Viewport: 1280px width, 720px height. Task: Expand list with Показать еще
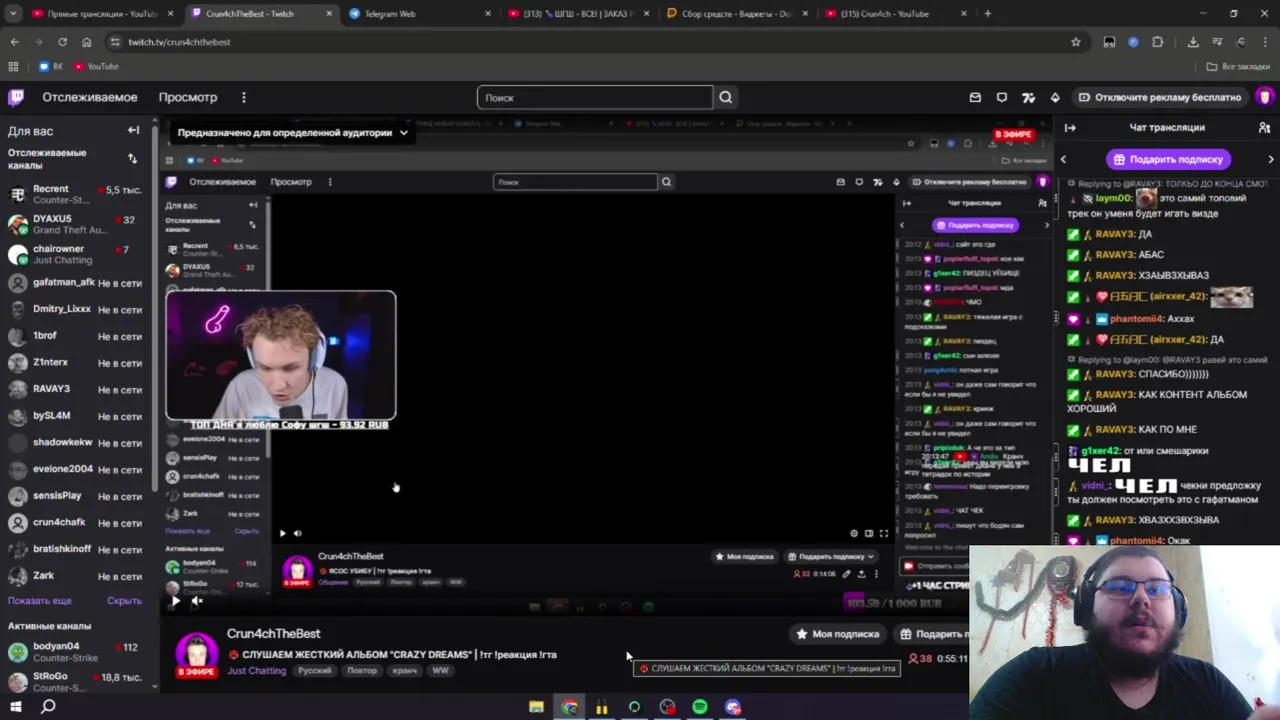coord(40,601)
